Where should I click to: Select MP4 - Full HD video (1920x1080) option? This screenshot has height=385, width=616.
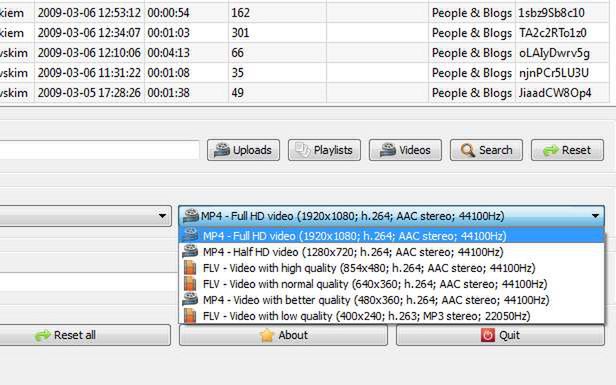(391, 236)
